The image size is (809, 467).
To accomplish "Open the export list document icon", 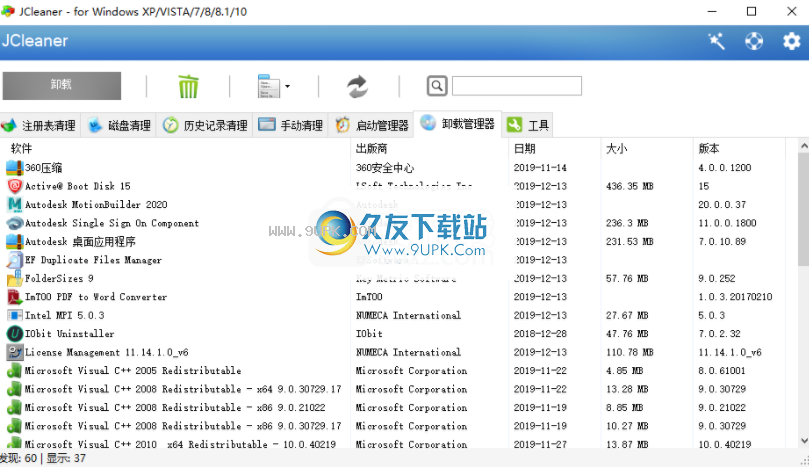I will [x=269, y=86].
